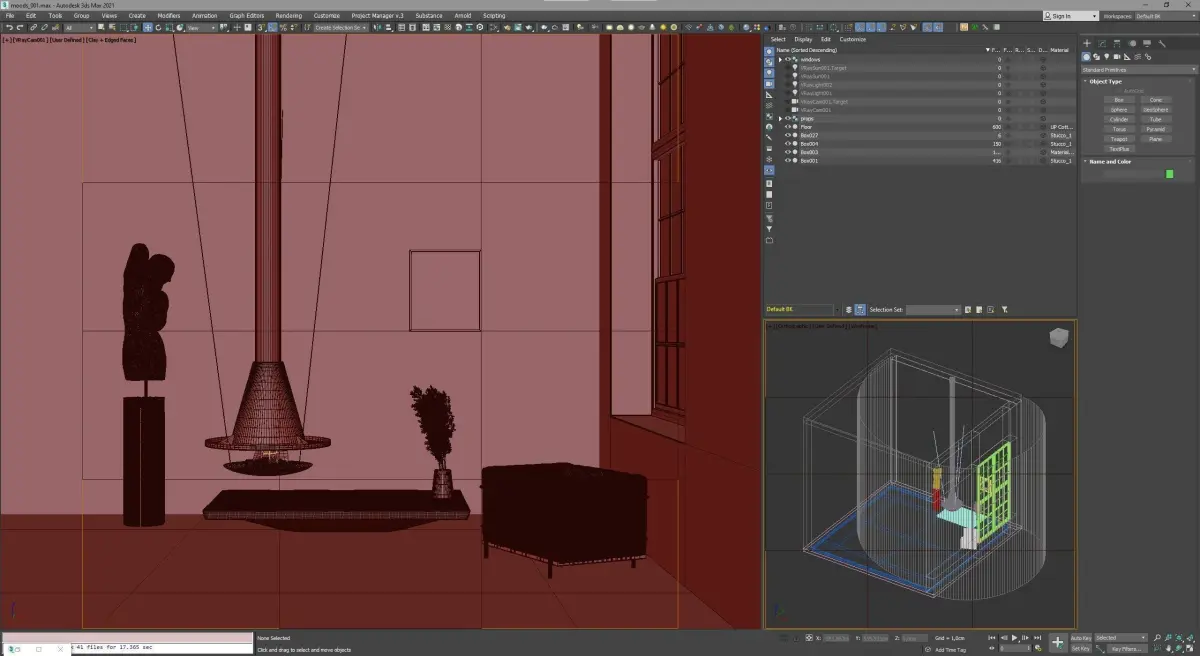Viewport: 1200px width, 656px height.
Task: Open the Create command panel tab
Action: point(1087,43)
